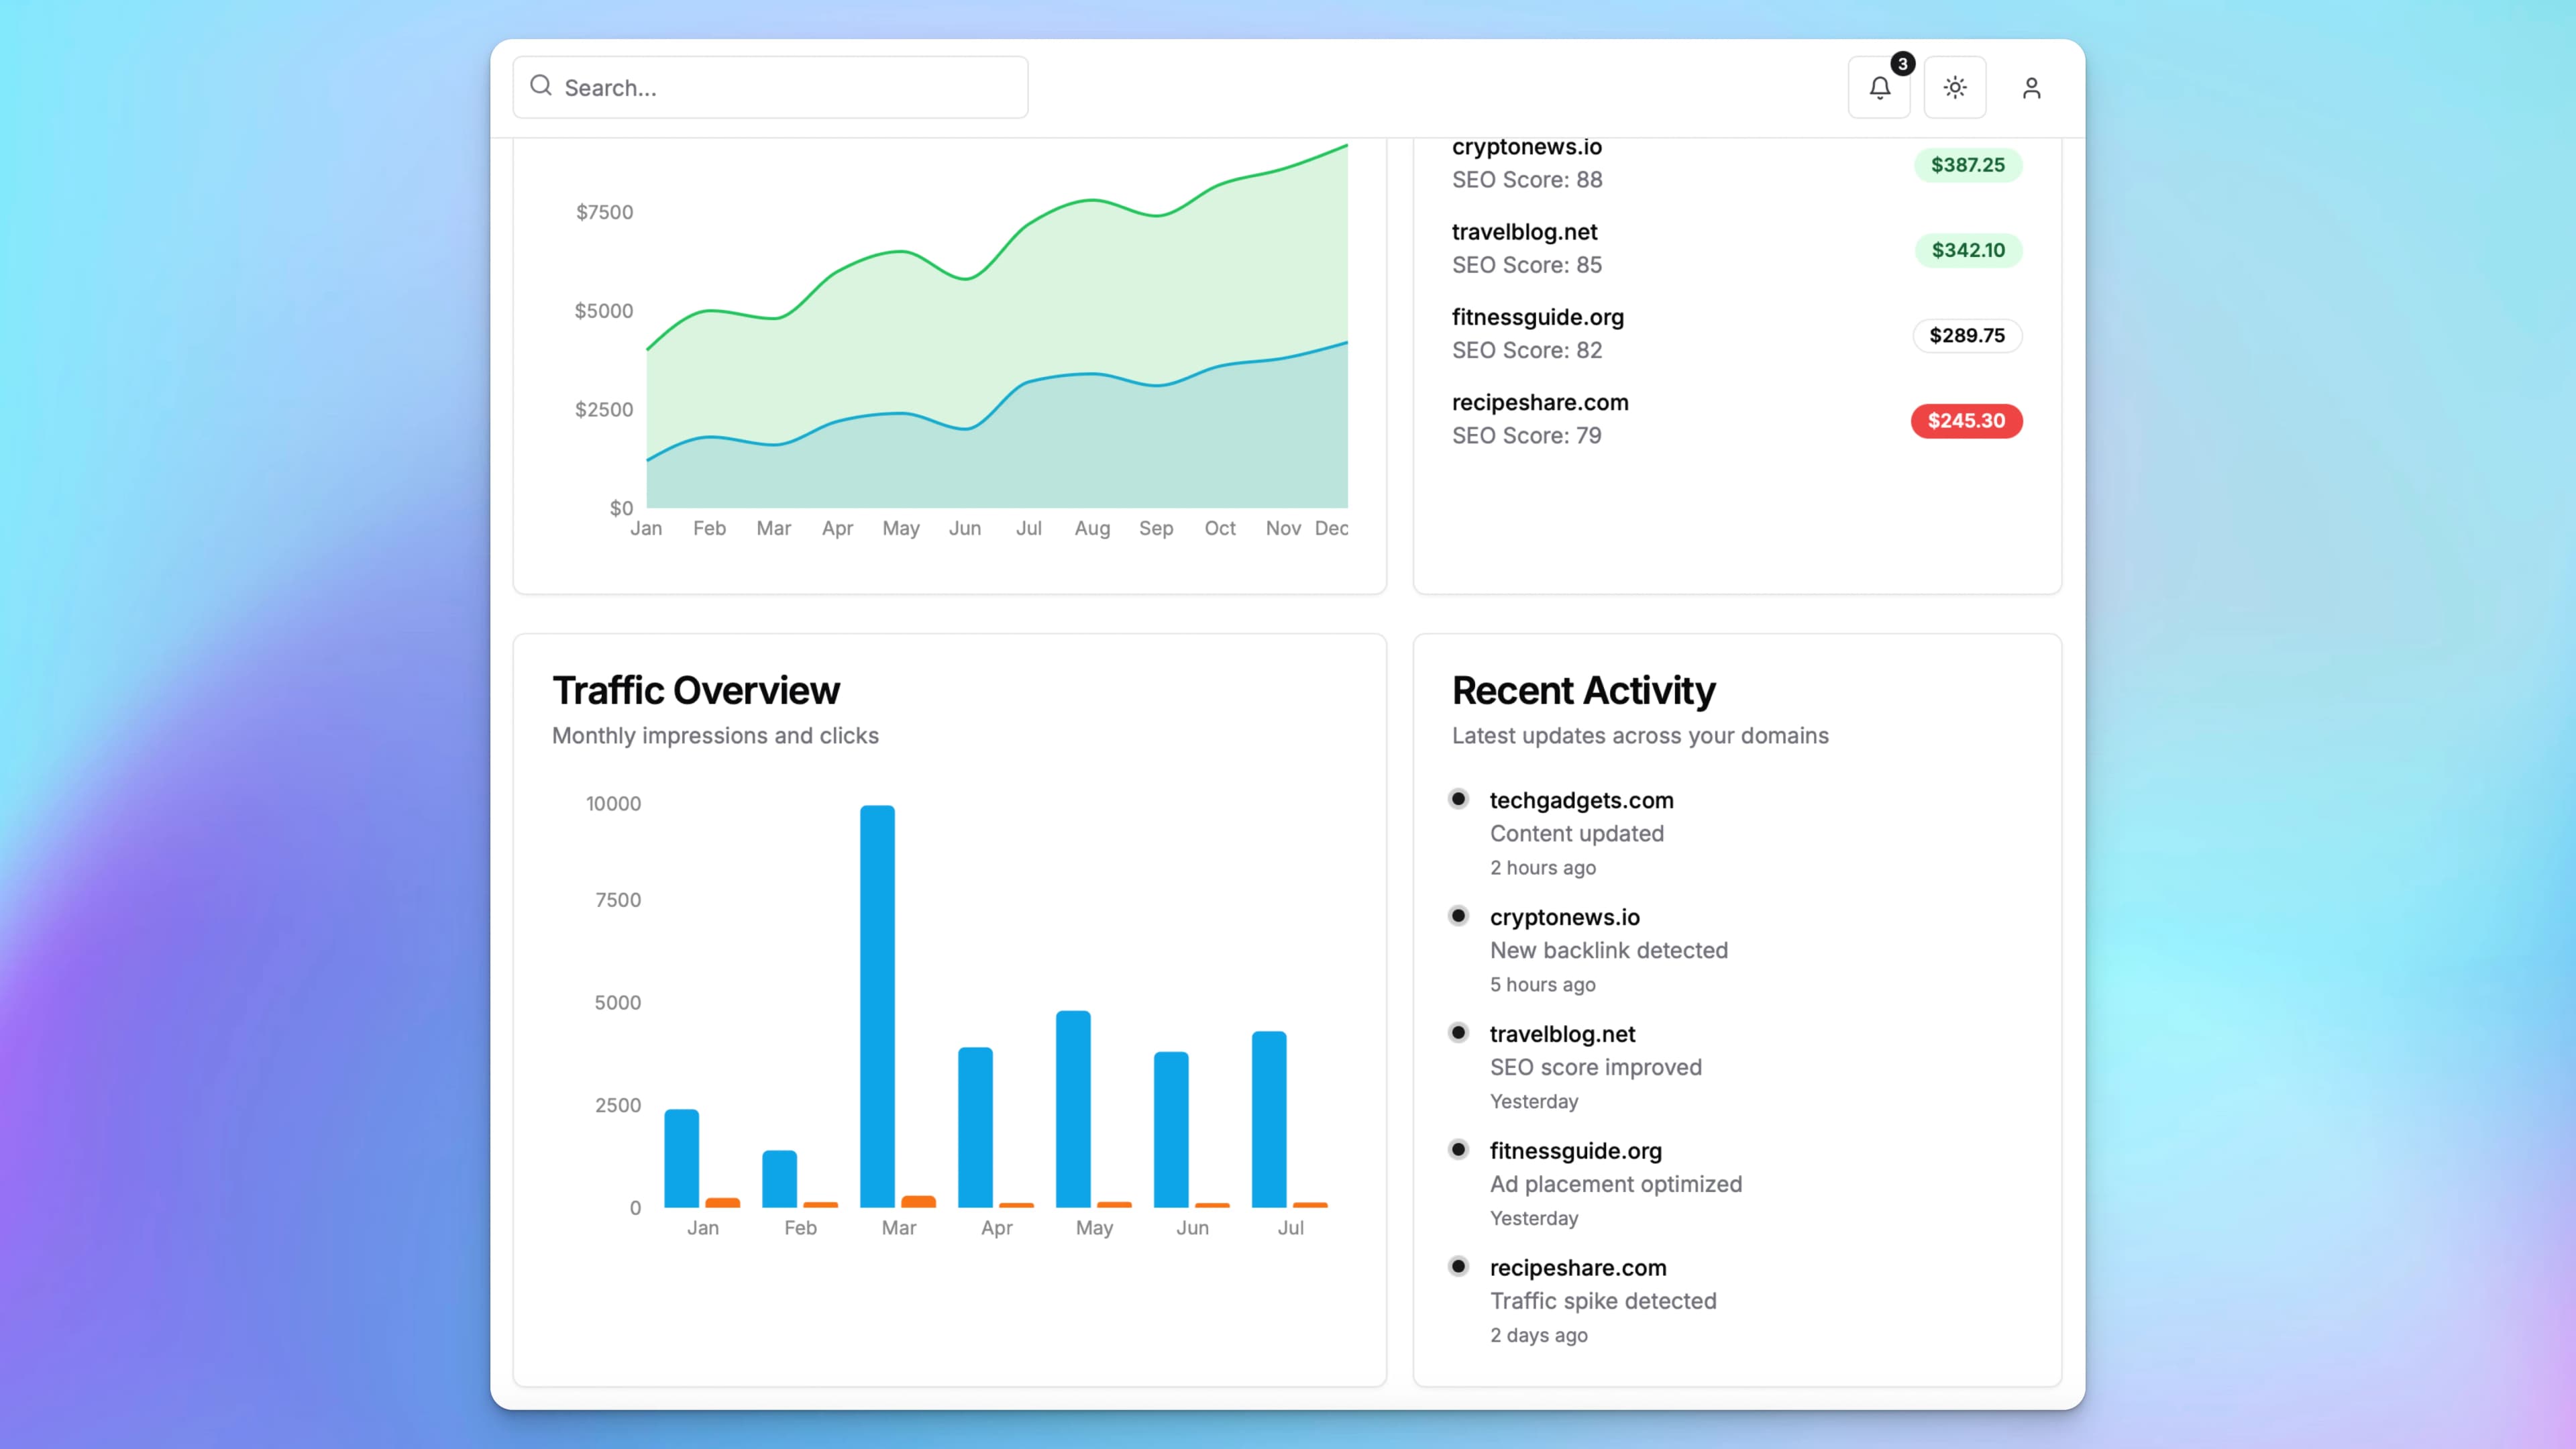Click the orange January clicks bar
The height and width of the screenshot is (1449, 2576).
[x=722, y=1202]
